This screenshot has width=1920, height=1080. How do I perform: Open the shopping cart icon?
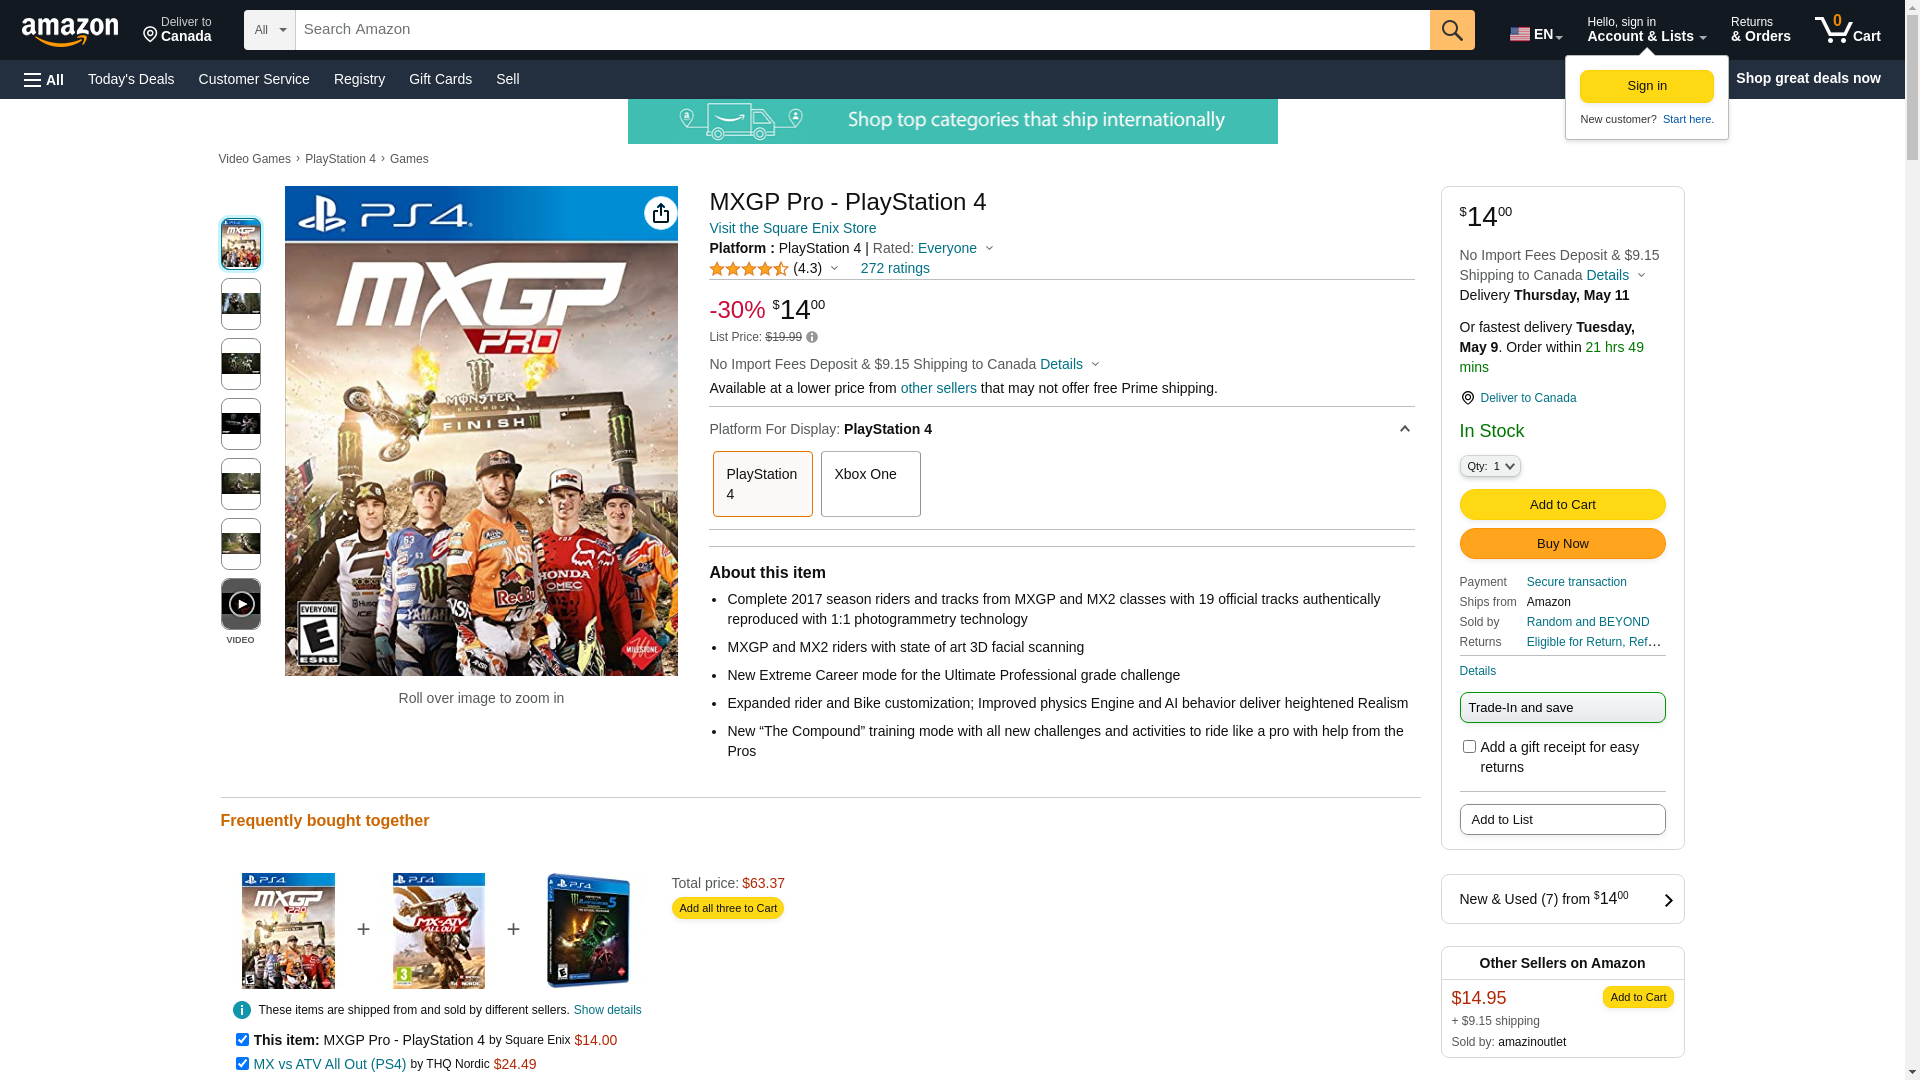coord(1846,30)
